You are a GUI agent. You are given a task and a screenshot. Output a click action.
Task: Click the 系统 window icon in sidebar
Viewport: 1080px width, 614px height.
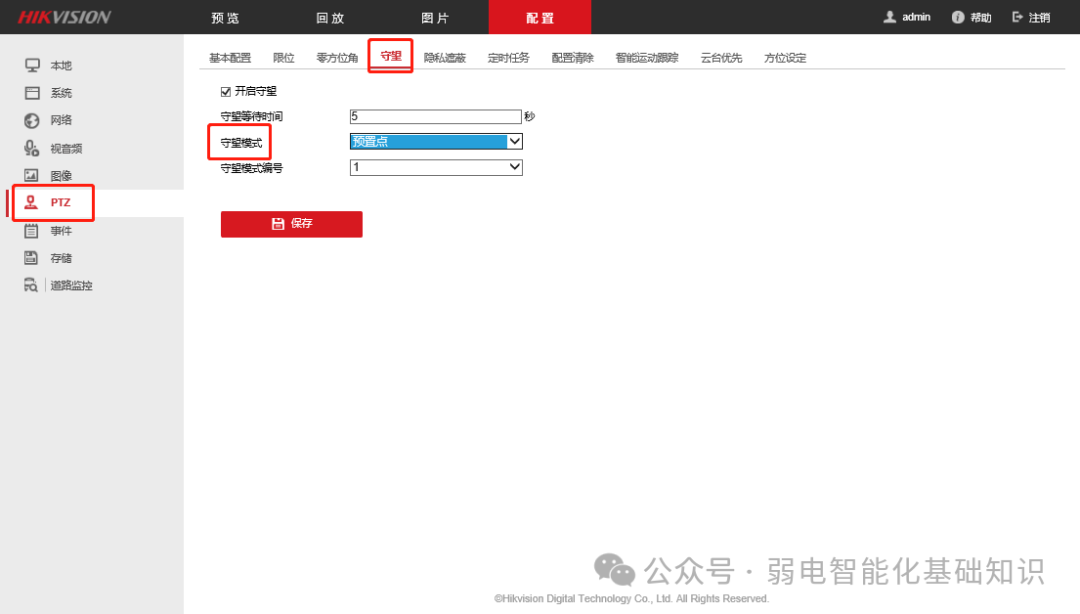coord(32,93)
